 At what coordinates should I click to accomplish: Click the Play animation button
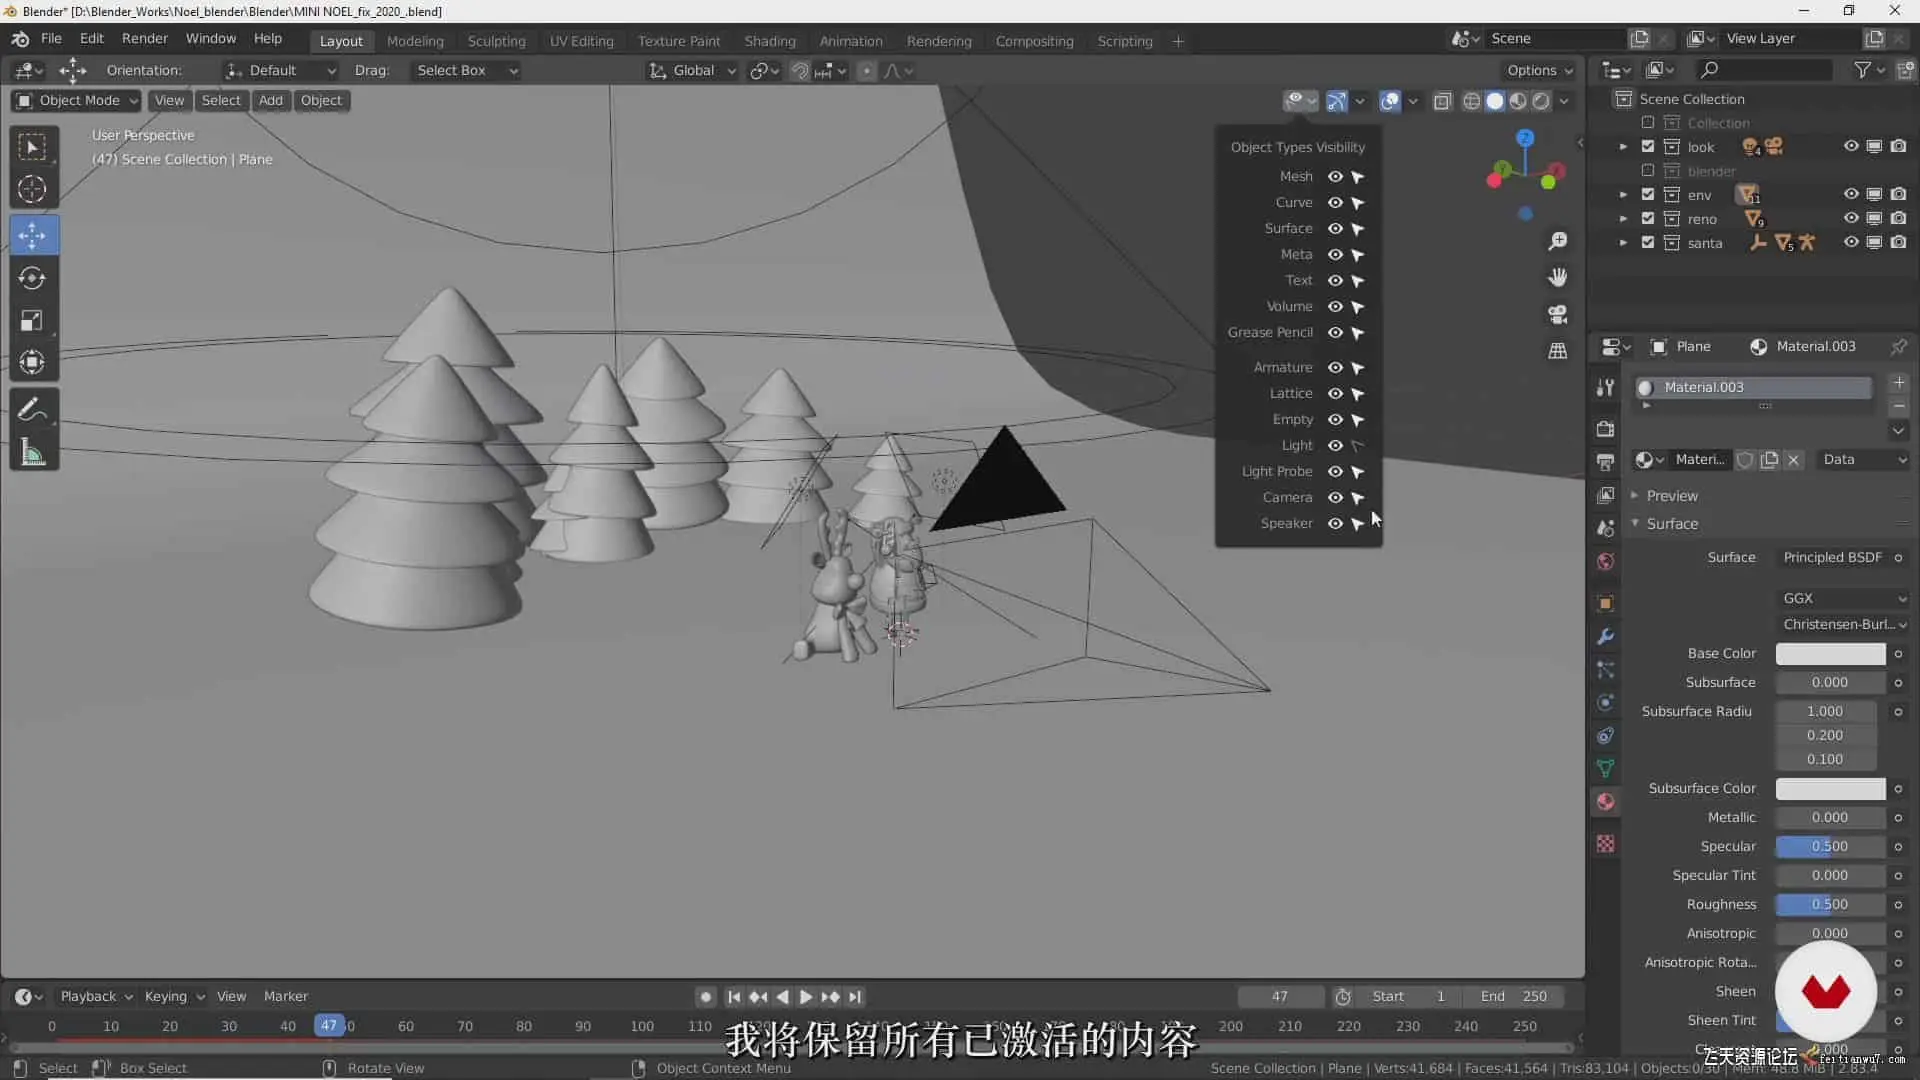(806, 997)
